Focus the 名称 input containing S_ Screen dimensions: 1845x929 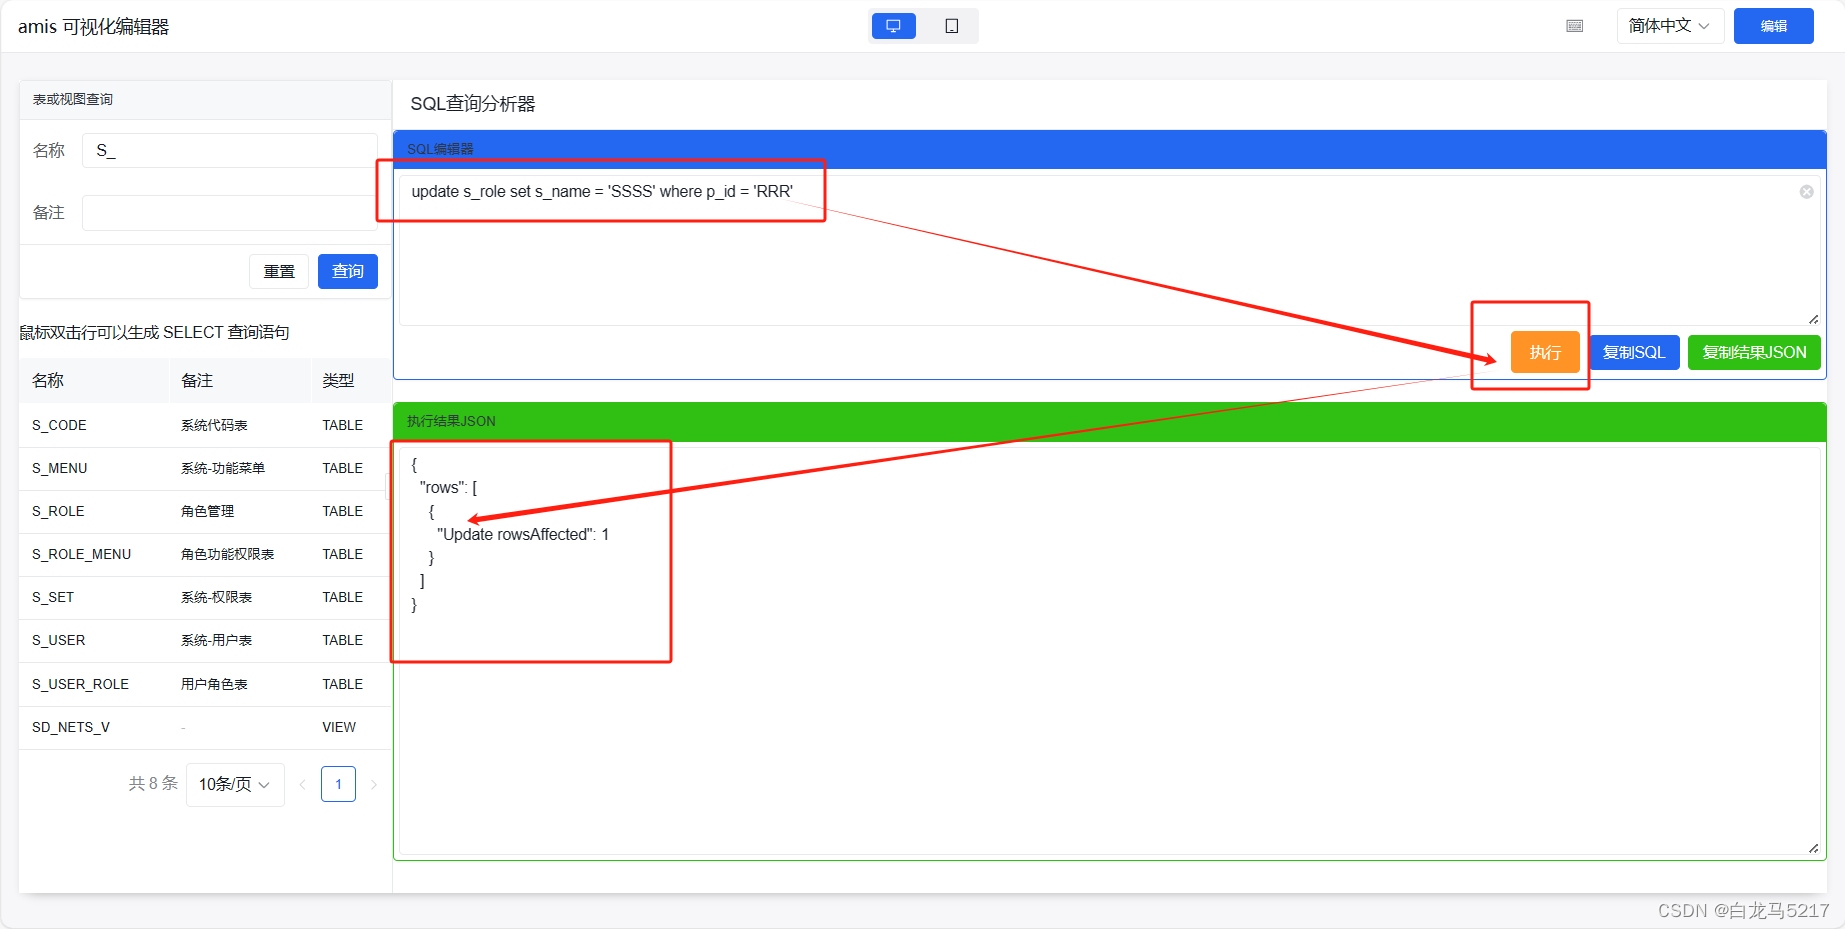[x=230, y=151]
